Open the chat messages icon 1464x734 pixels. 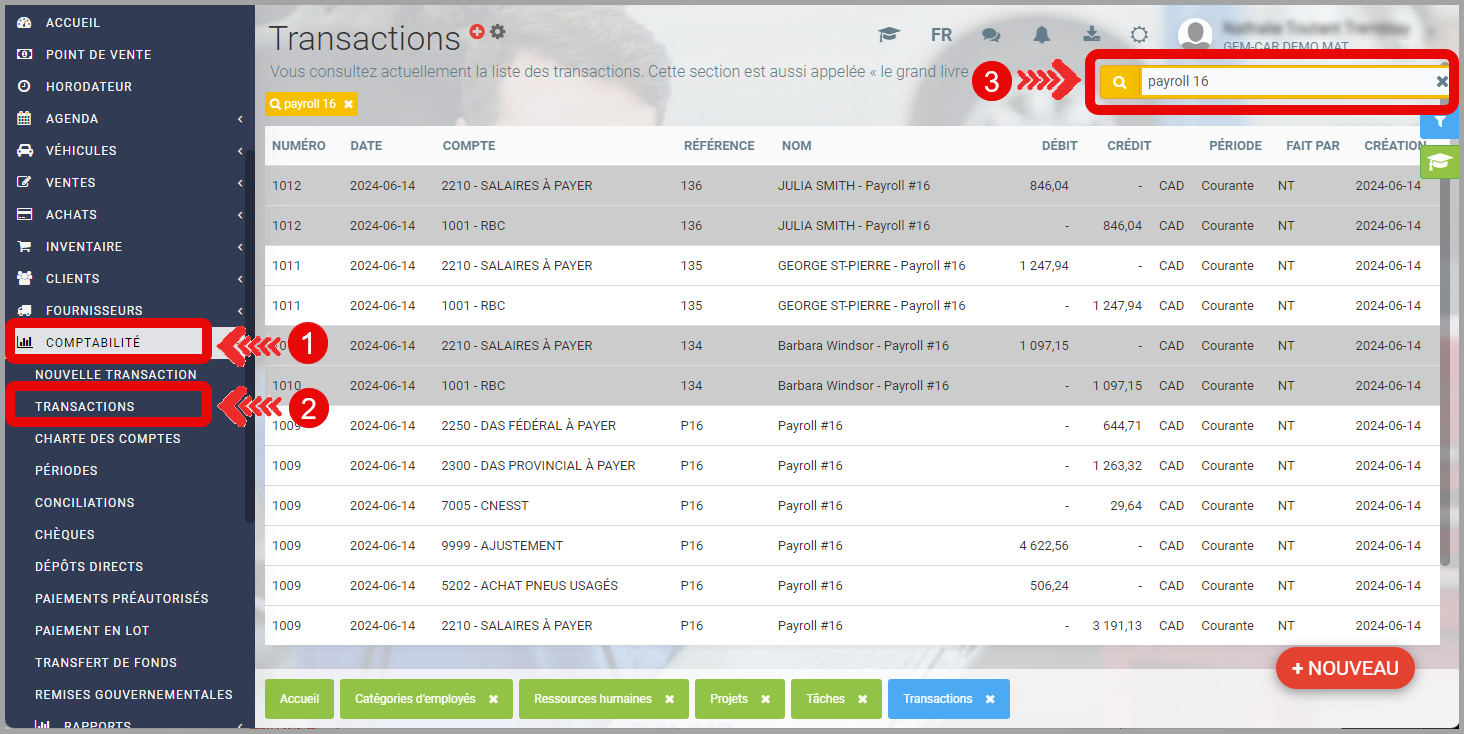[x=991, y=35]
